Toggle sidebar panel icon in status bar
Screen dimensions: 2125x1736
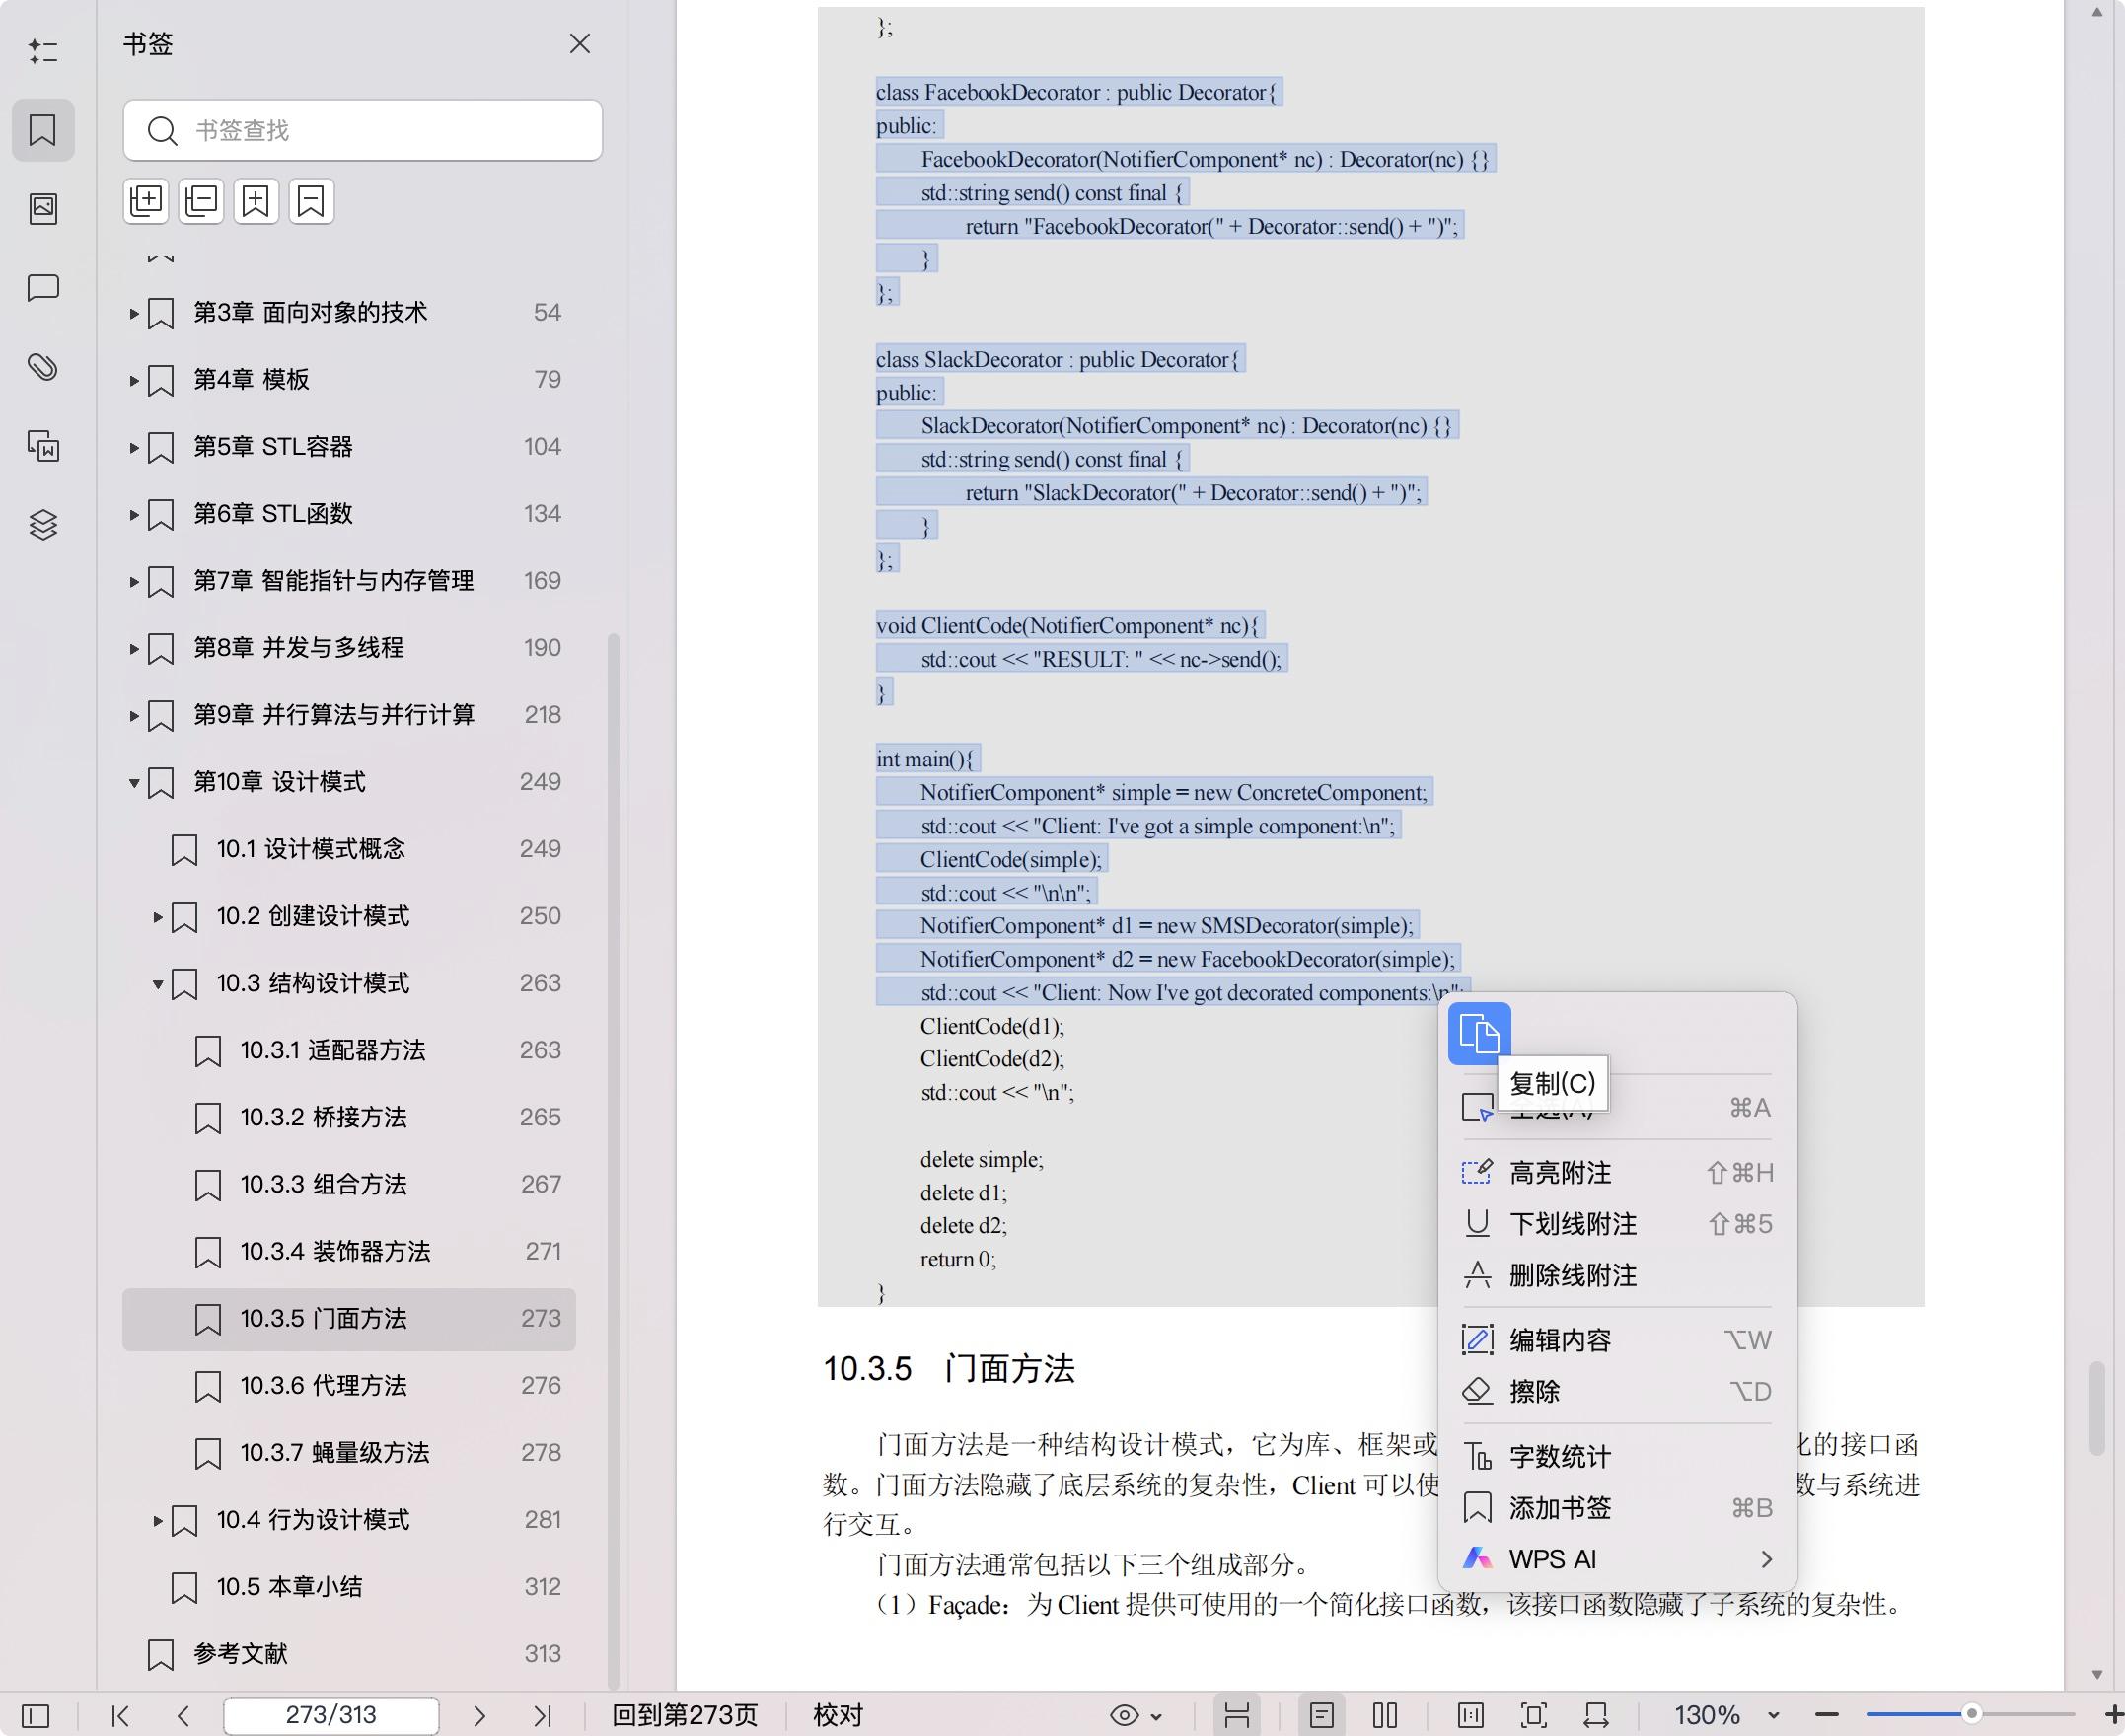35,1716
